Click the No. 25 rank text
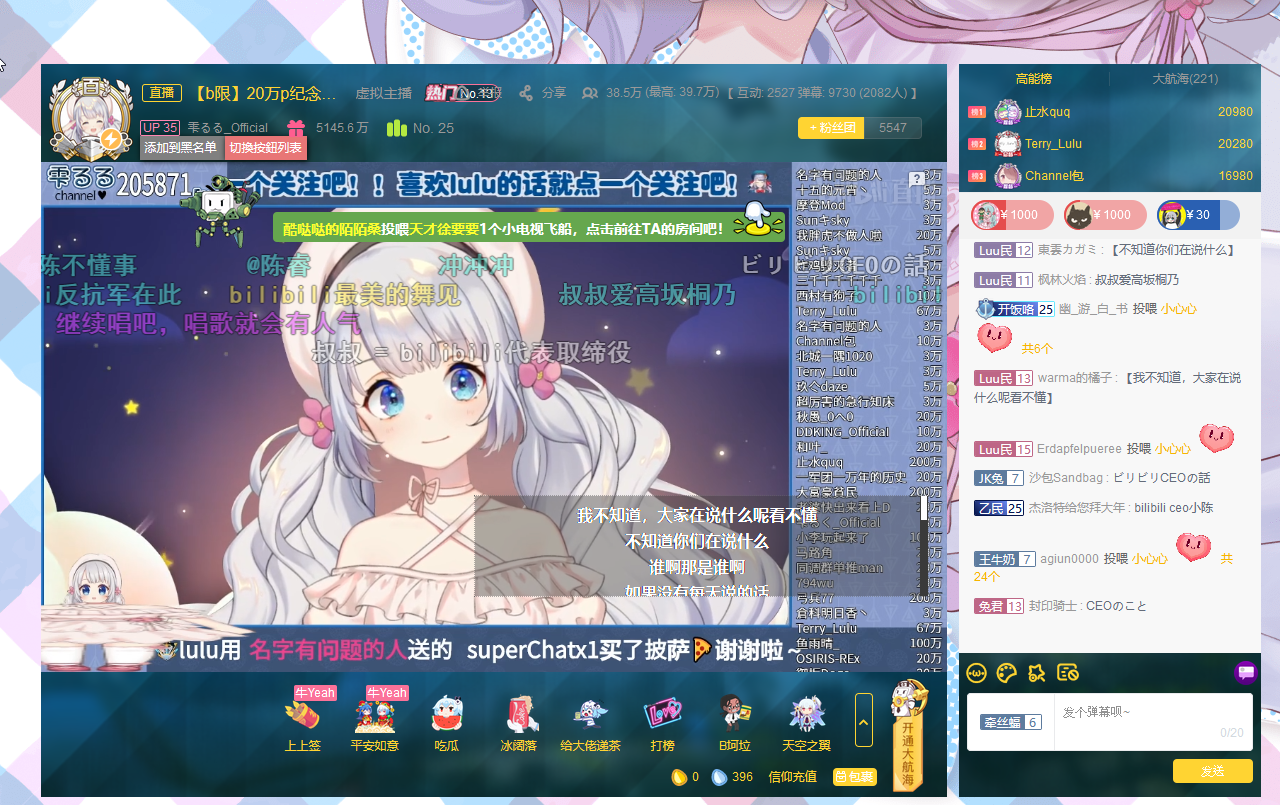Image resolution: width=1280 pixels, height=805 pixels. 433,128
